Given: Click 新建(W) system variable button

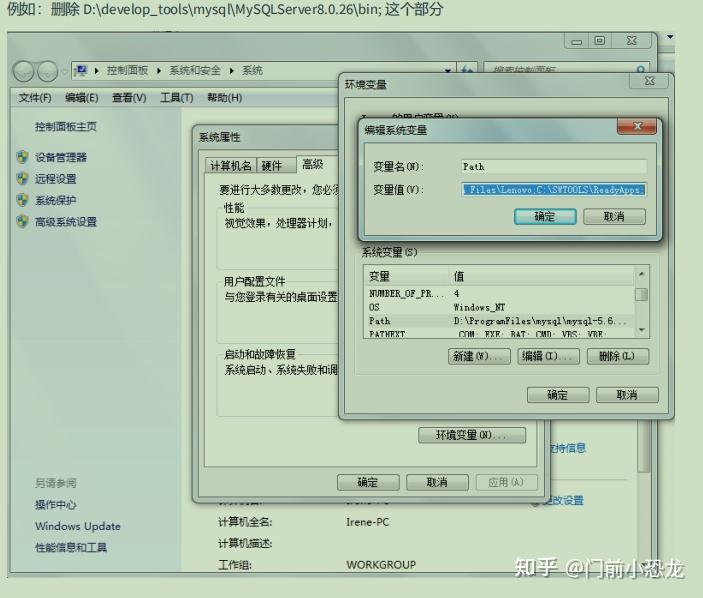Looking at the screenshot, I should 479,356.
